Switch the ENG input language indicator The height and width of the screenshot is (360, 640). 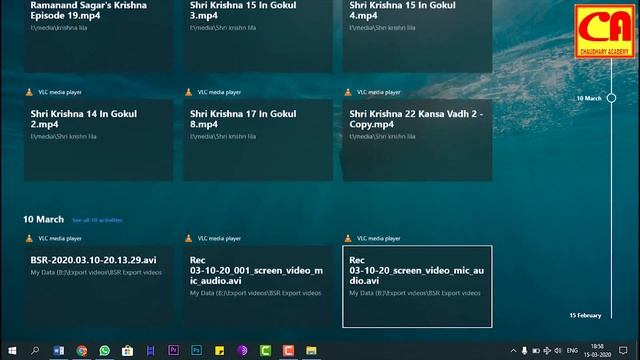[572, 351]
